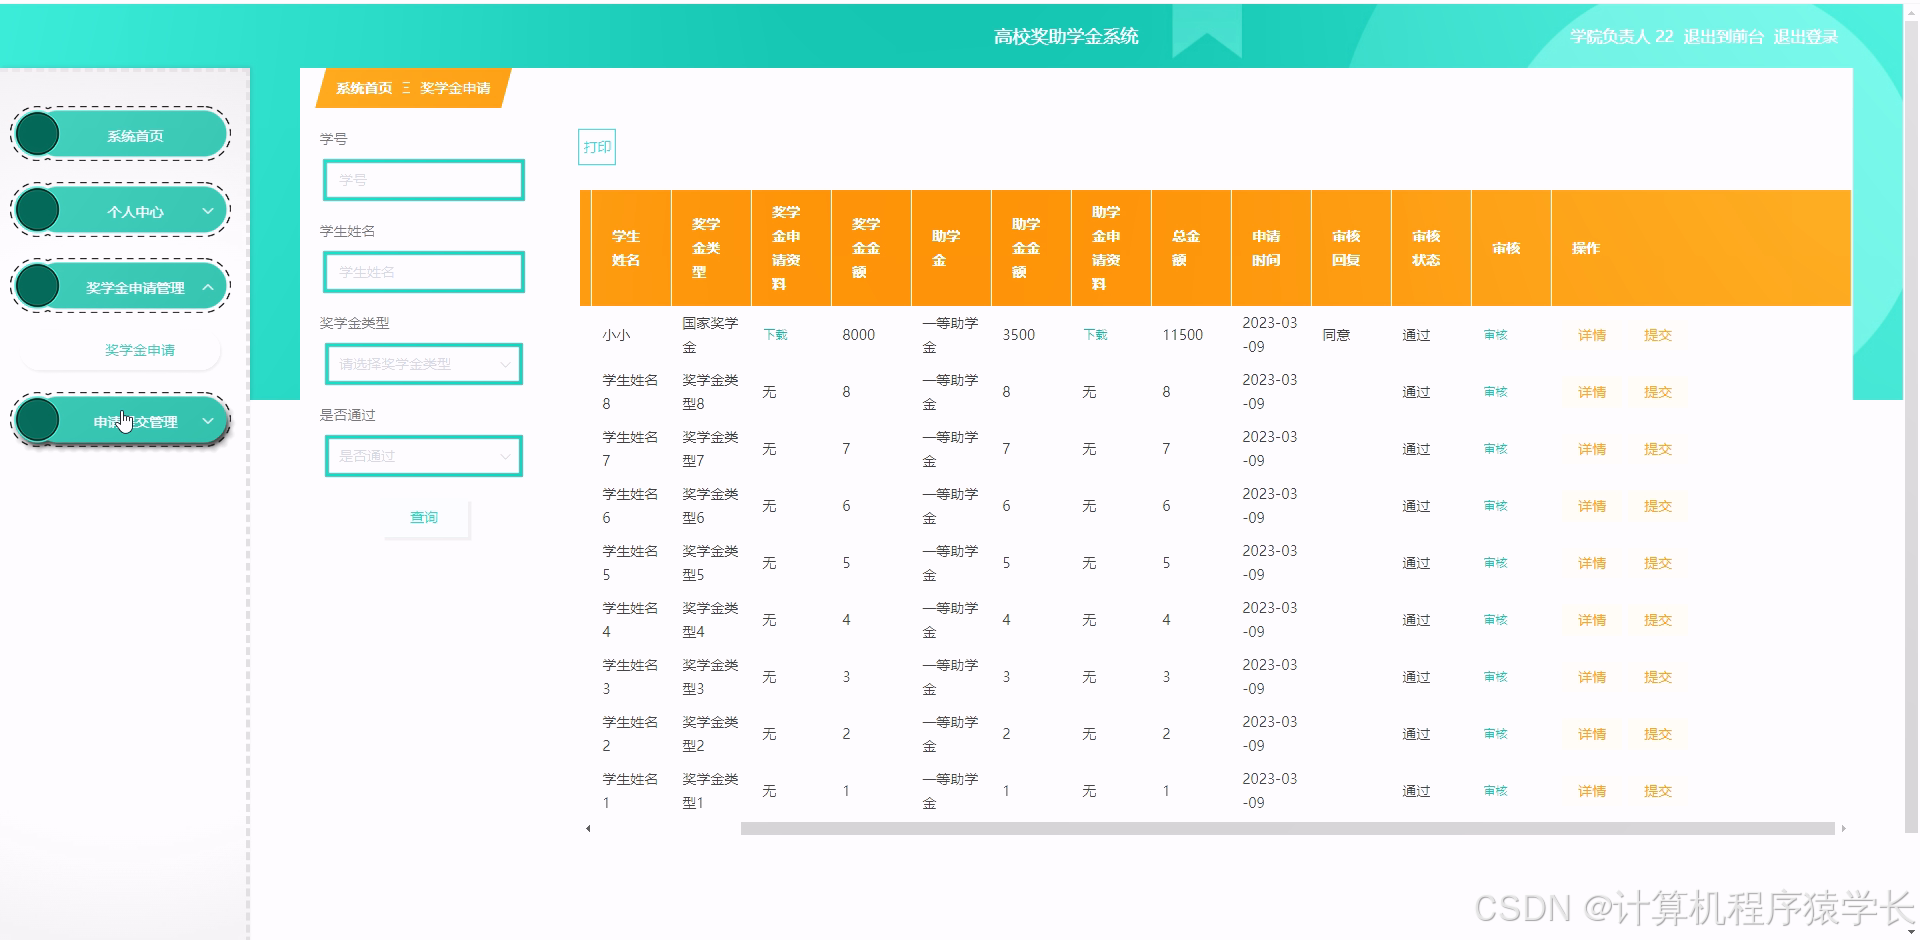This screenshot has height=940, width=1920.
Task: Open the 个人中心 sidebar menu
Action: click(120, 211)
